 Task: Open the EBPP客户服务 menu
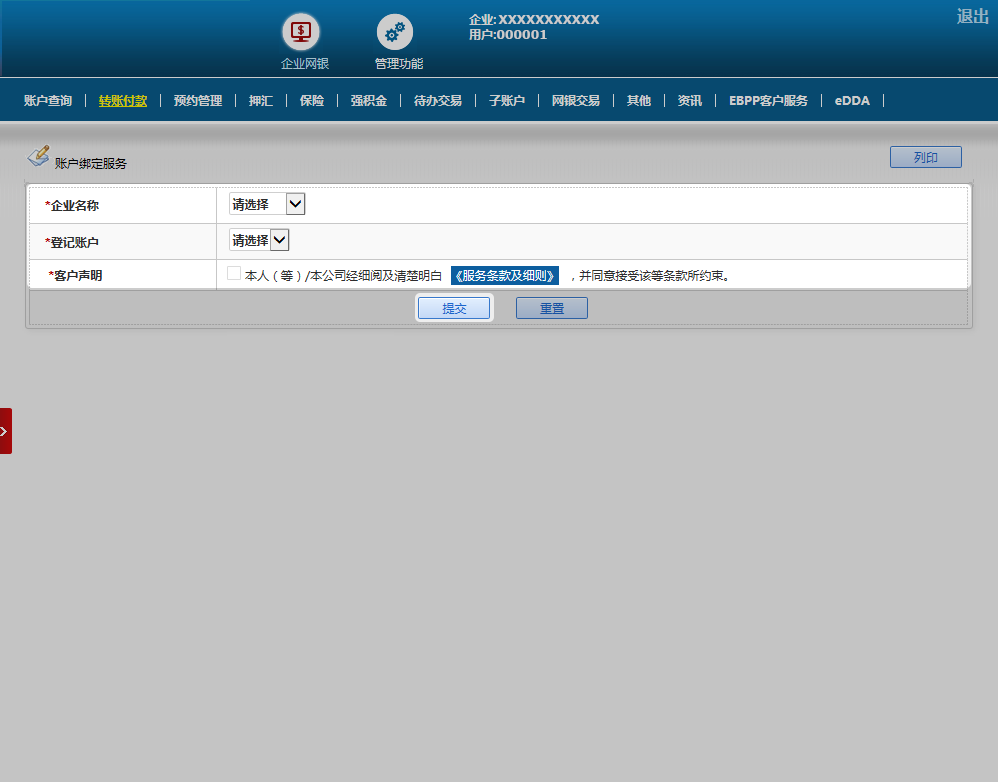tap(768, 101)
